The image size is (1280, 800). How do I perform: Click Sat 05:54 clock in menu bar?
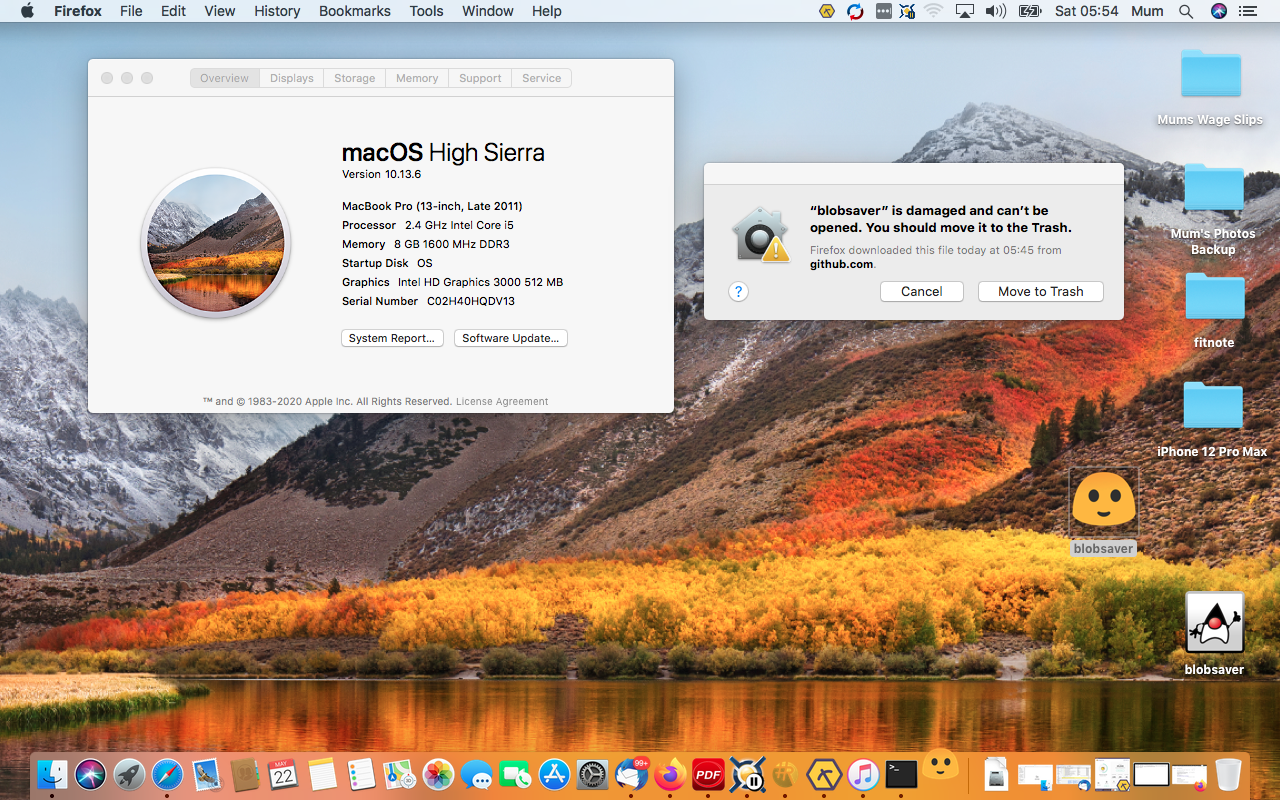coord(1086,11)
